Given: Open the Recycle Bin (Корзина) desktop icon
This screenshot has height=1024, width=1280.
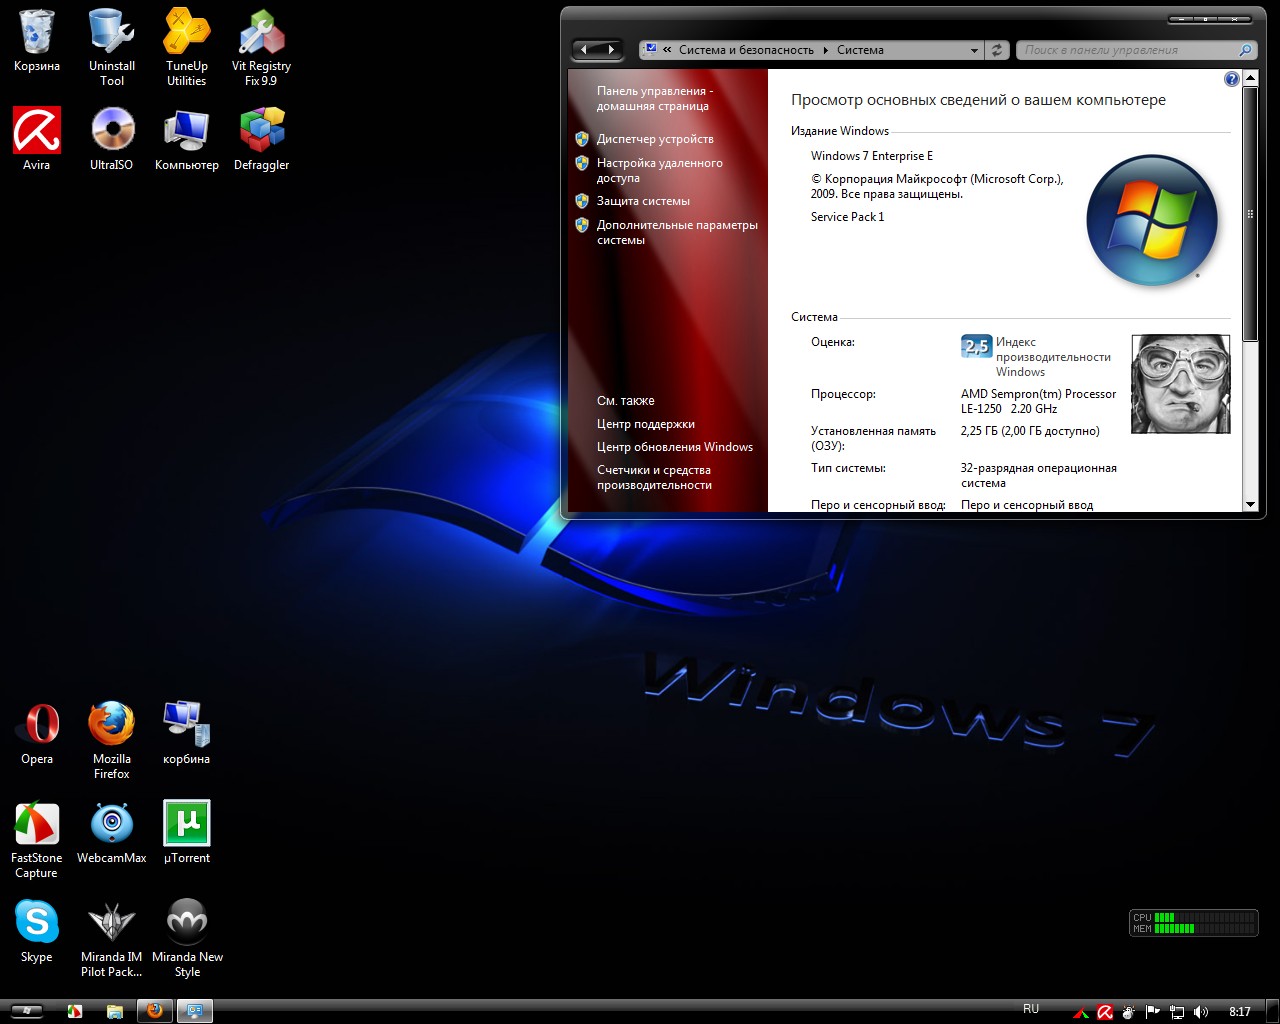Looking at the screenshot, I should click(37, 41).
